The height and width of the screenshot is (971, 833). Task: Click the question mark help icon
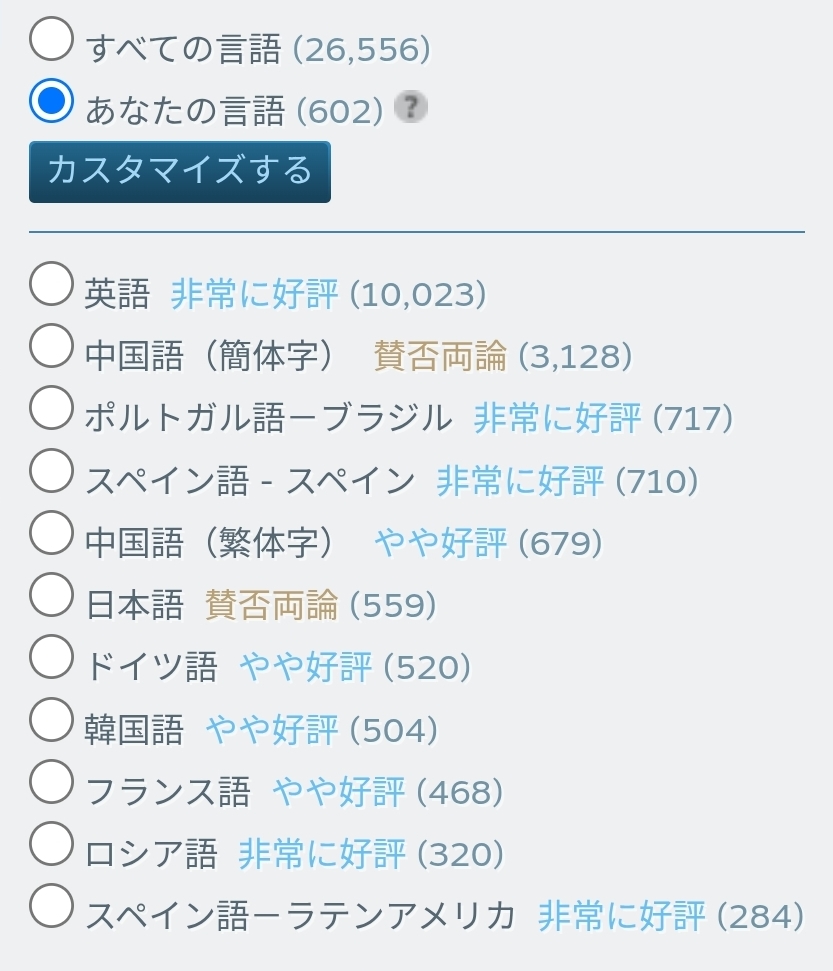(x=410, y=107)
